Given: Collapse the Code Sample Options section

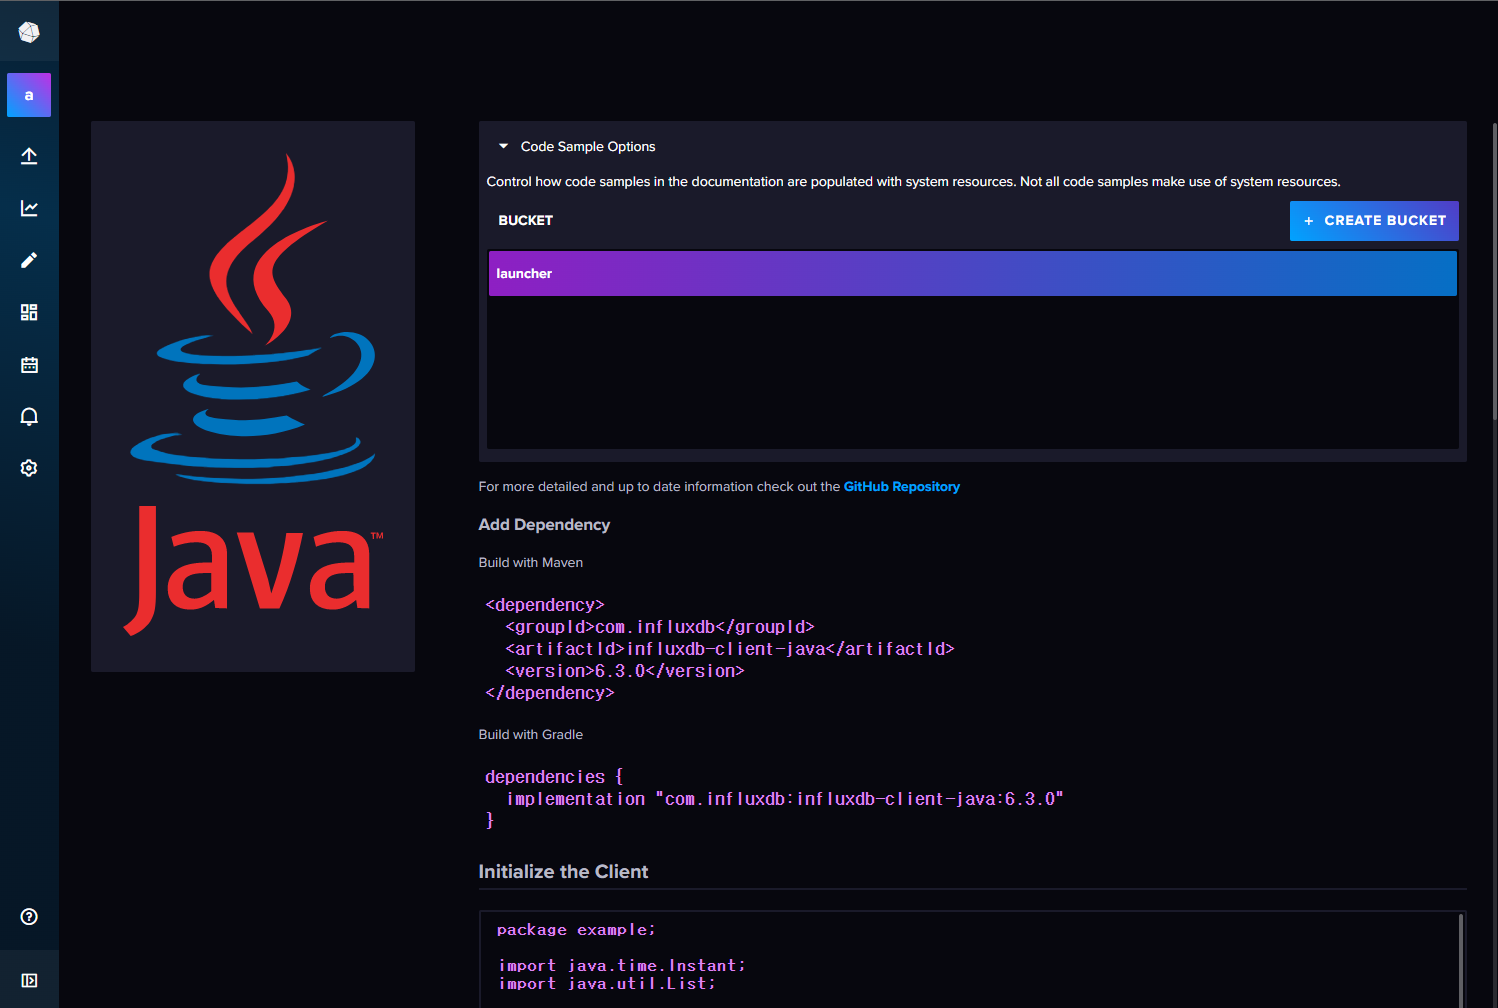Looking at the screenshot, I should tap(504, 146).
